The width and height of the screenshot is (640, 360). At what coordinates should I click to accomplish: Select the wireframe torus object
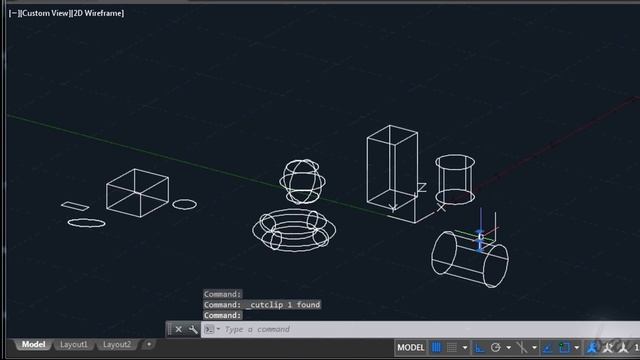pyautogui.click(x=294, y=230)
